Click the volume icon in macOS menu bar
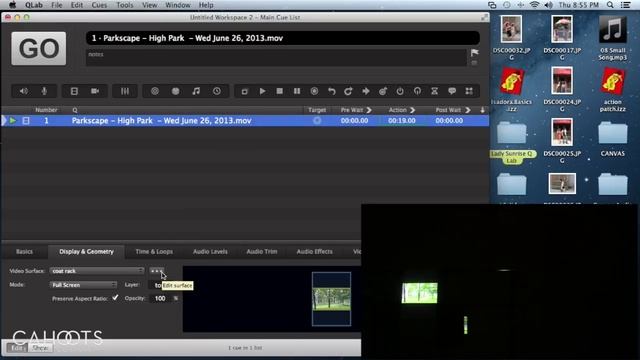 [549, 5]
